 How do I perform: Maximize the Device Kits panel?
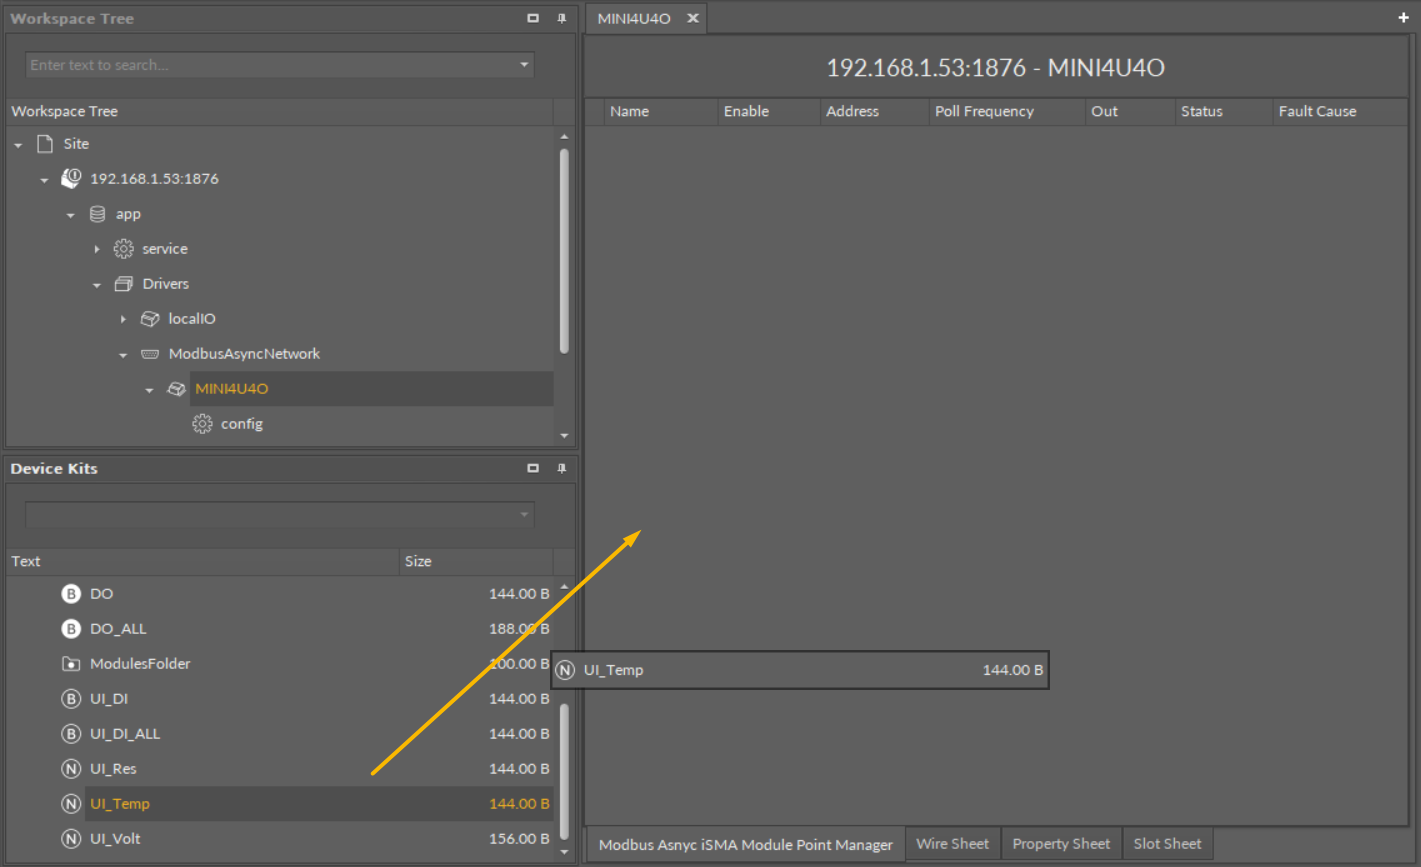[x=533, y=468]
